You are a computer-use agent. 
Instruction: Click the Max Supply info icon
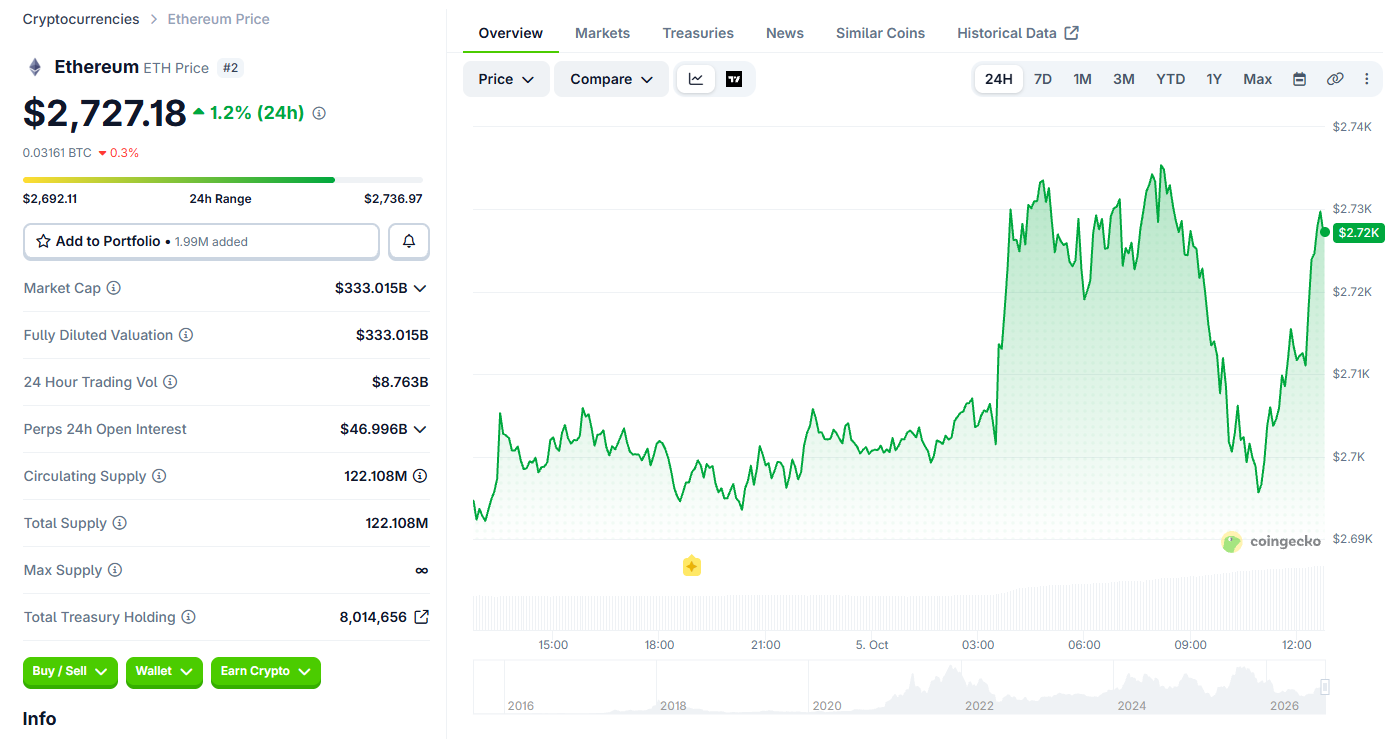(115, 570)
